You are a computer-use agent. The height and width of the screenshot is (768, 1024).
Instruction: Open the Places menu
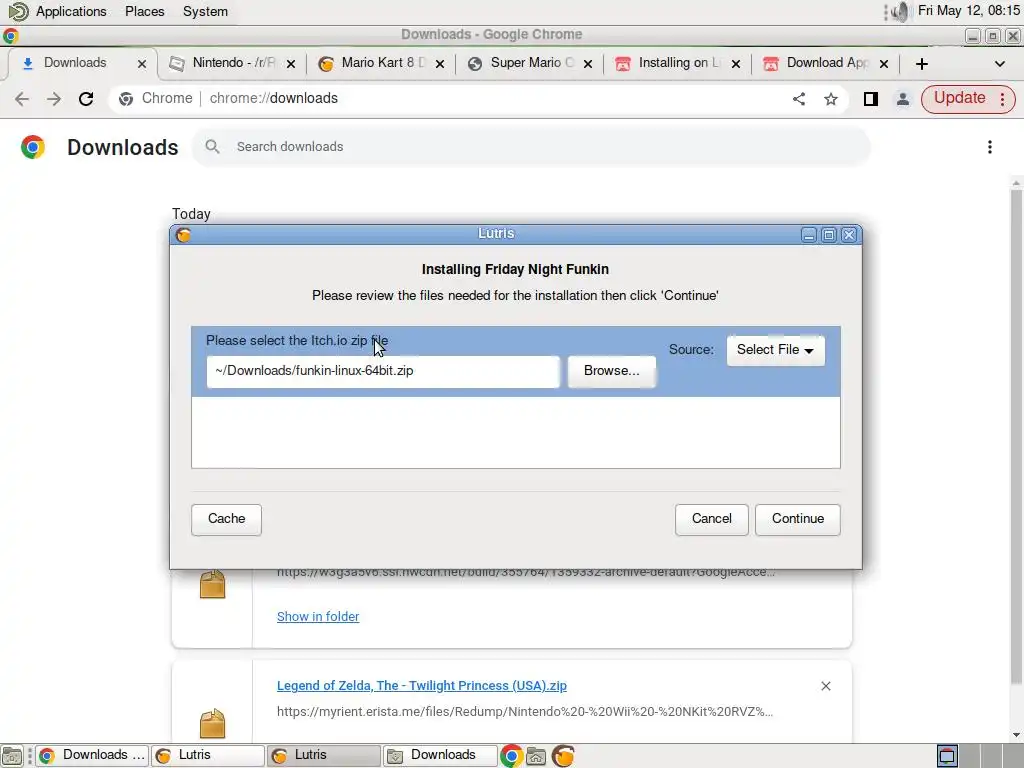(144, 12)
